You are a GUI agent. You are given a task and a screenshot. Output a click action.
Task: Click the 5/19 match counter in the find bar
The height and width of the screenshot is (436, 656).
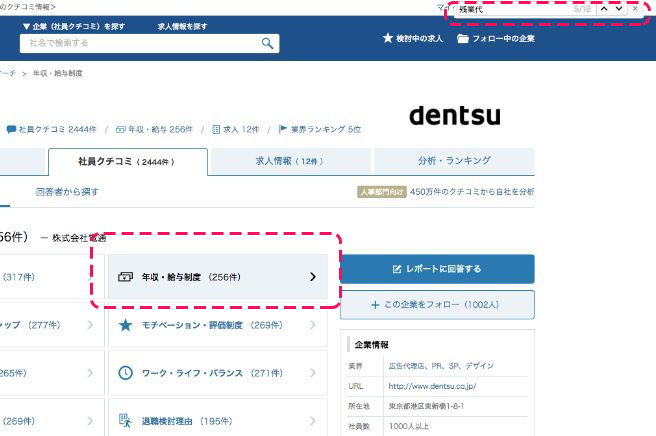point(582,9)
